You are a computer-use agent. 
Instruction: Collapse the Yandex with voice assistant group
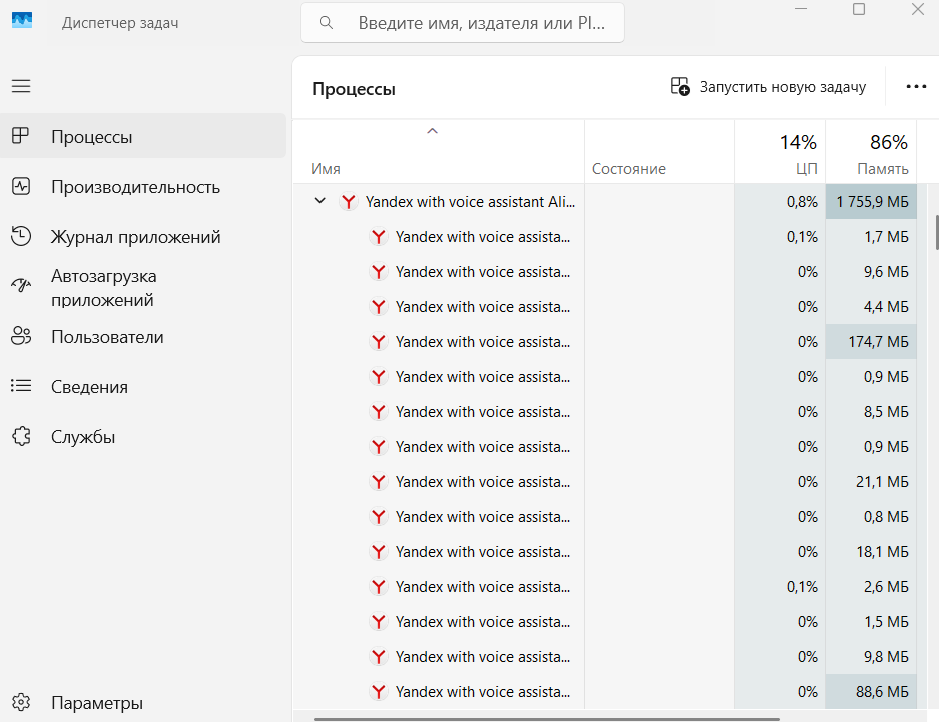(320, 201)
